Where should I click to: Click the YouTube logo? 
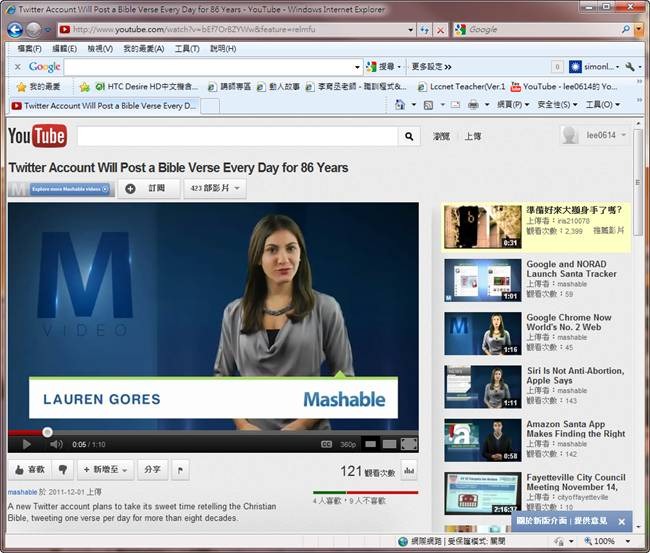pyautogui.click(x=37, y=136)
